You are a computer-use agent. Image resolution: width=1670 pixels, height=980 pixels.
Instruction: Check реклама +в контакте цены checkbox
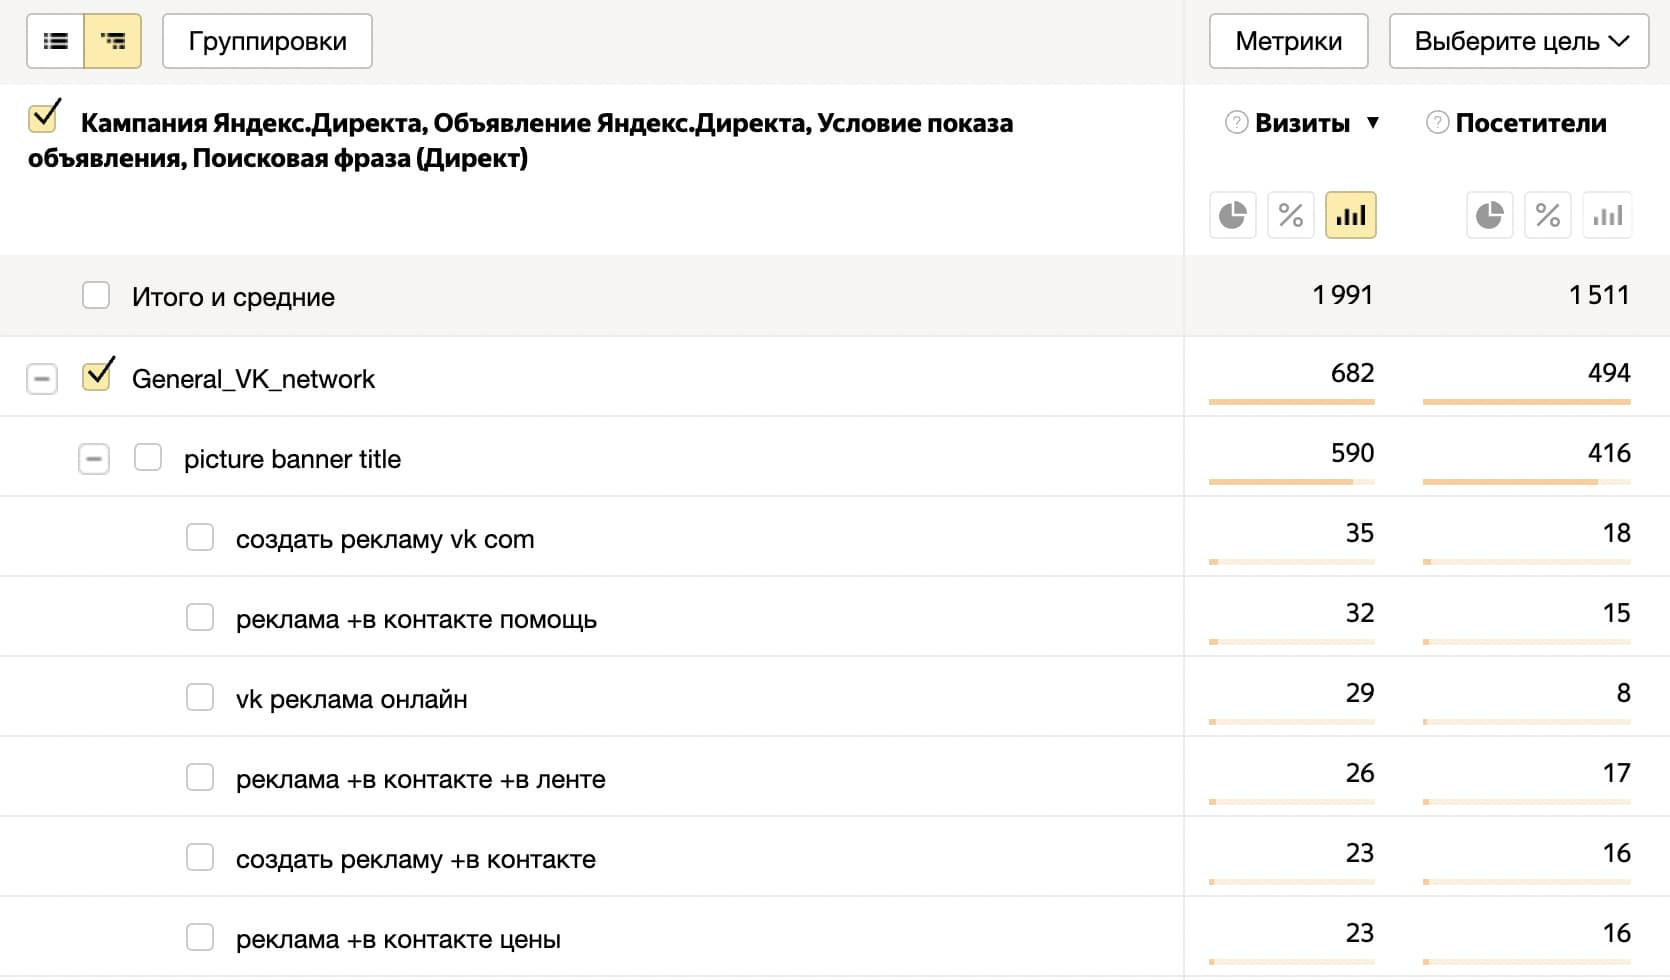200,937
